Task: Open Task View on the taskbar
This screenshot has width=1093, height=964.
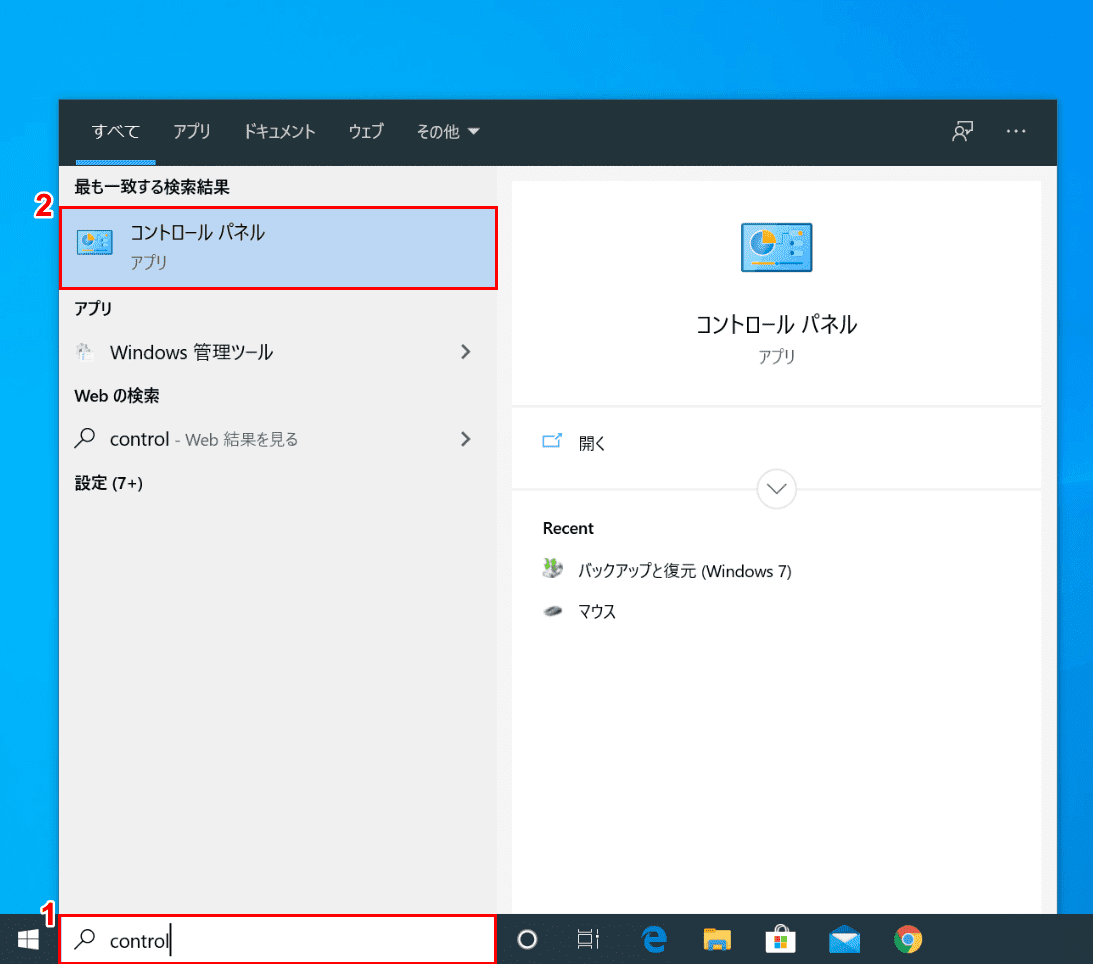Action: pyautogui.click(x=588, y=940)
